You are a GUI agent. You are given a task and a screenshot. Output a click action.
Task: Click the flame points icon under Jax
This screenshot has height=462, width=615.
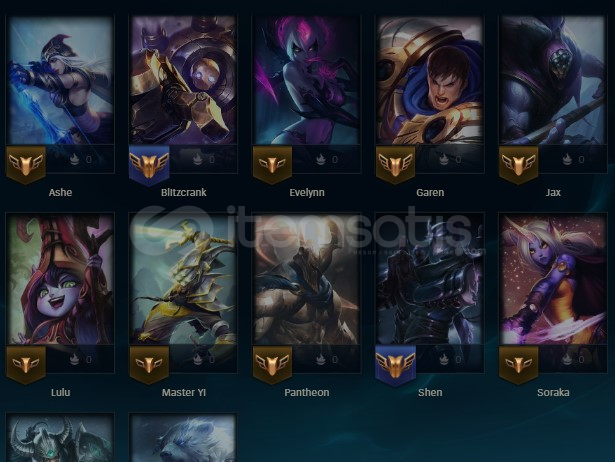pyautogui.click(x=567, y=159)
